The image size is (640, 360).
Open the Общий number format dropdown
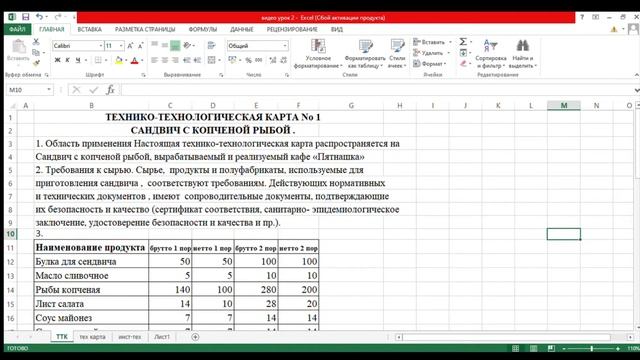click(x=285, y=46)
